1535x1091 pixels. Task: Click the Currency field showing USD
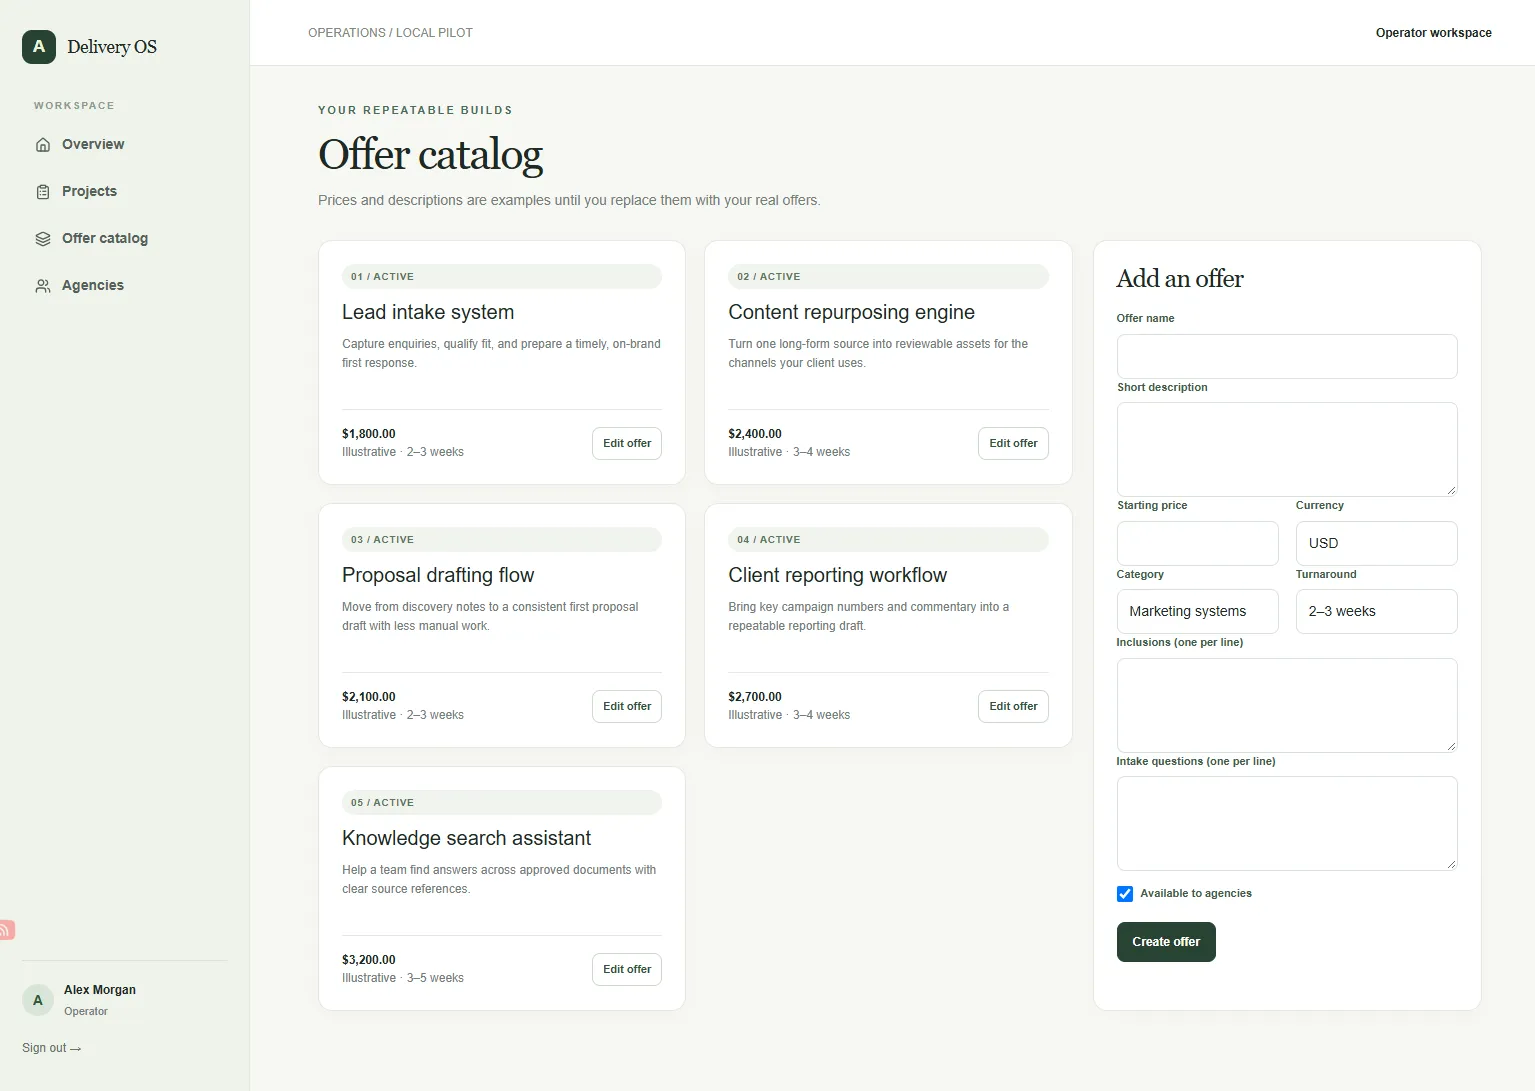1376,543
